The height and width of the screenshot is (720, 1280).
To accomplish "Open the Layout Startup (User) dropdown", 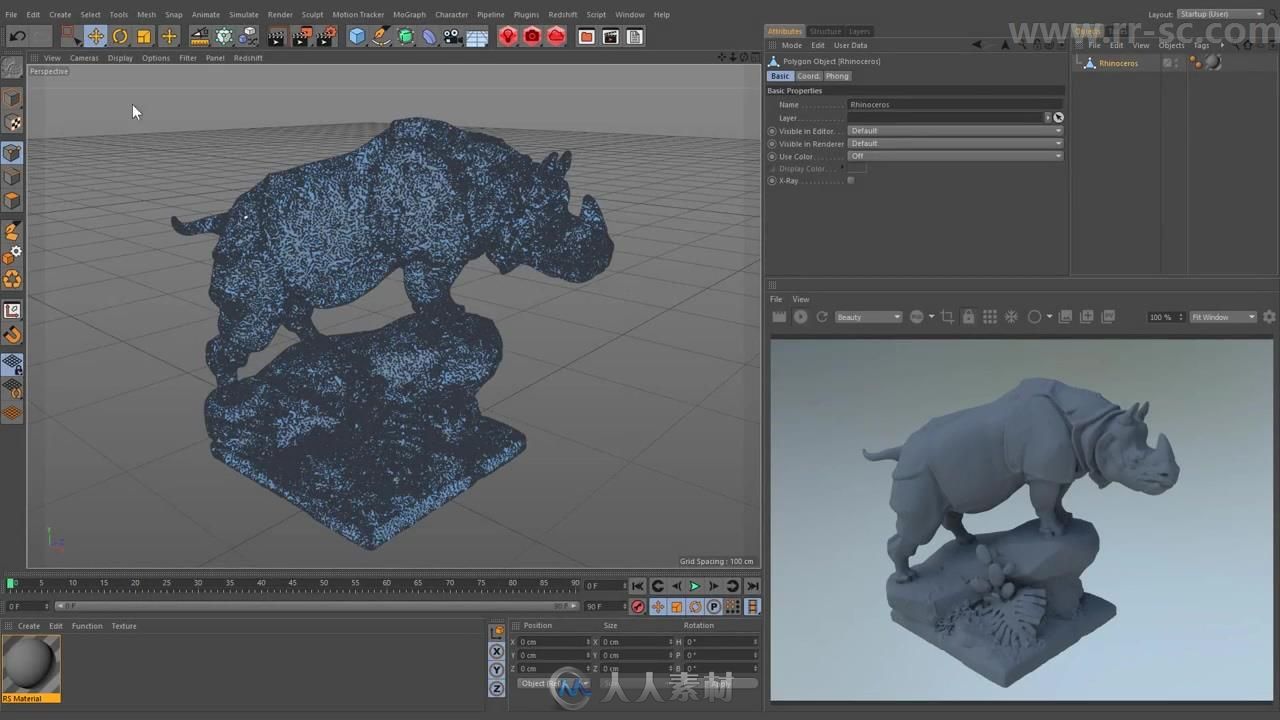I will click(x=1220, y=14).
